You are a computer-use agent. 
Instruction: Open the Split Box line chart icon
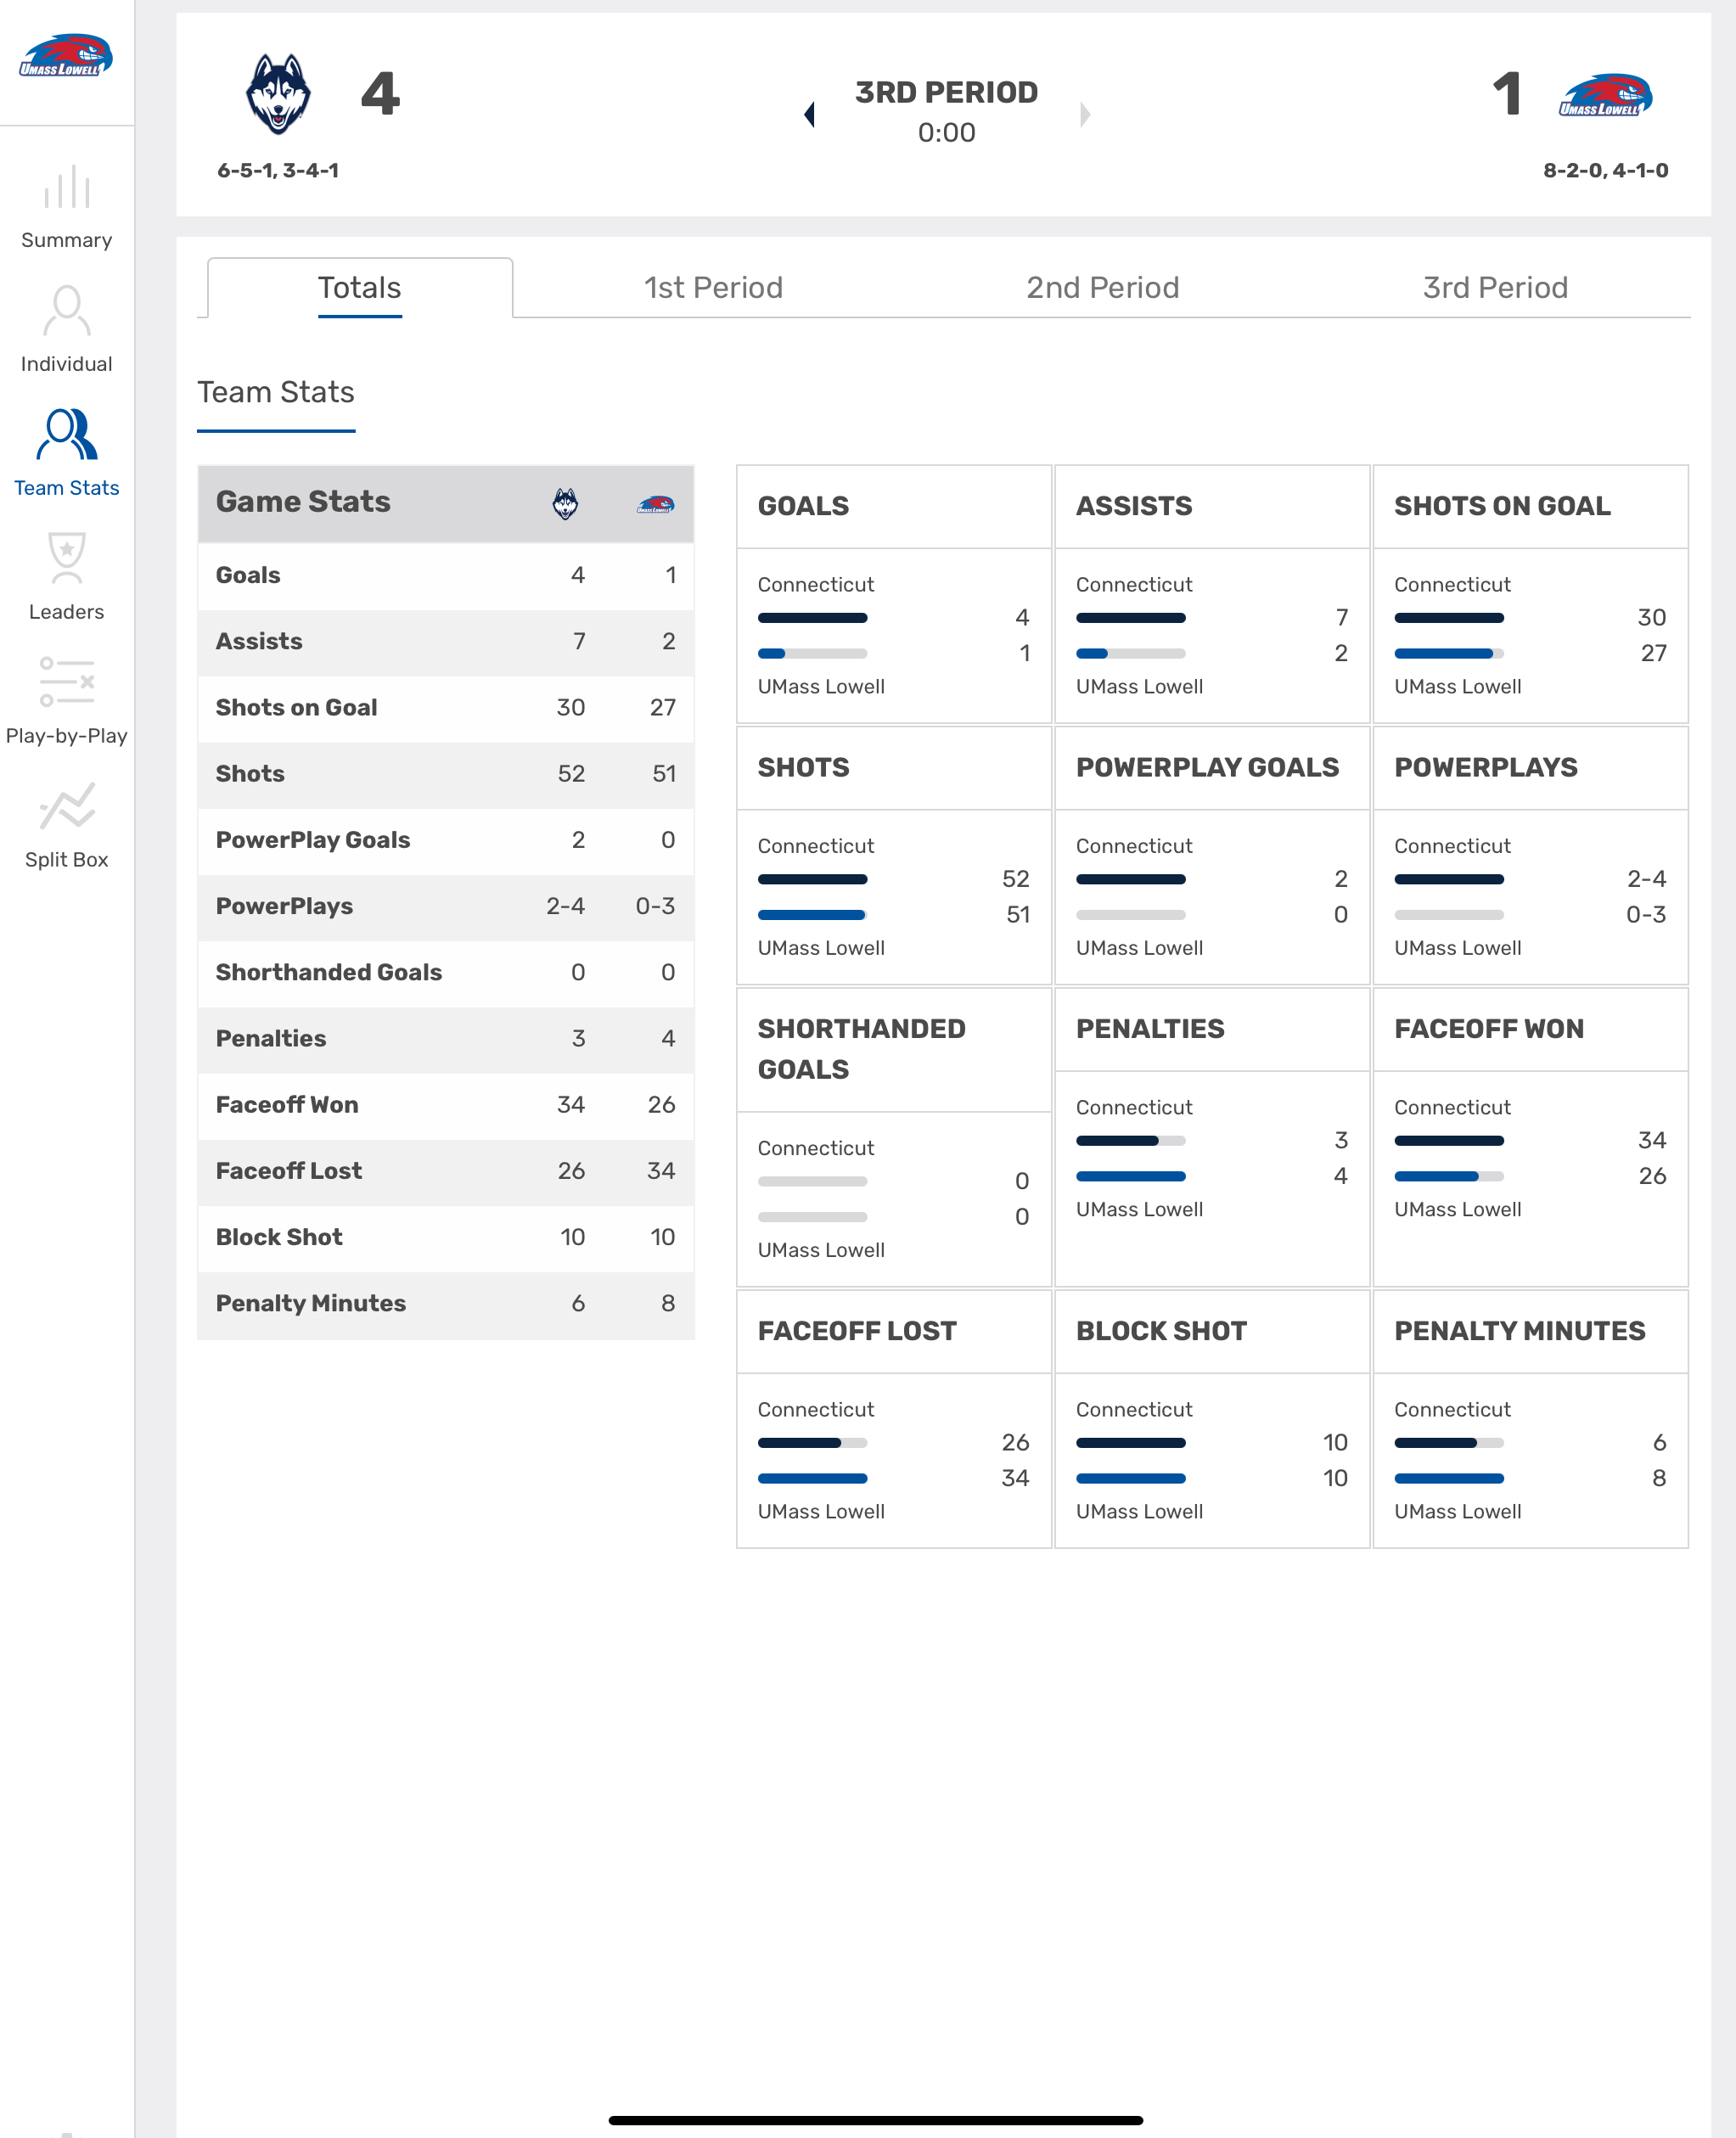coord(67,806)
